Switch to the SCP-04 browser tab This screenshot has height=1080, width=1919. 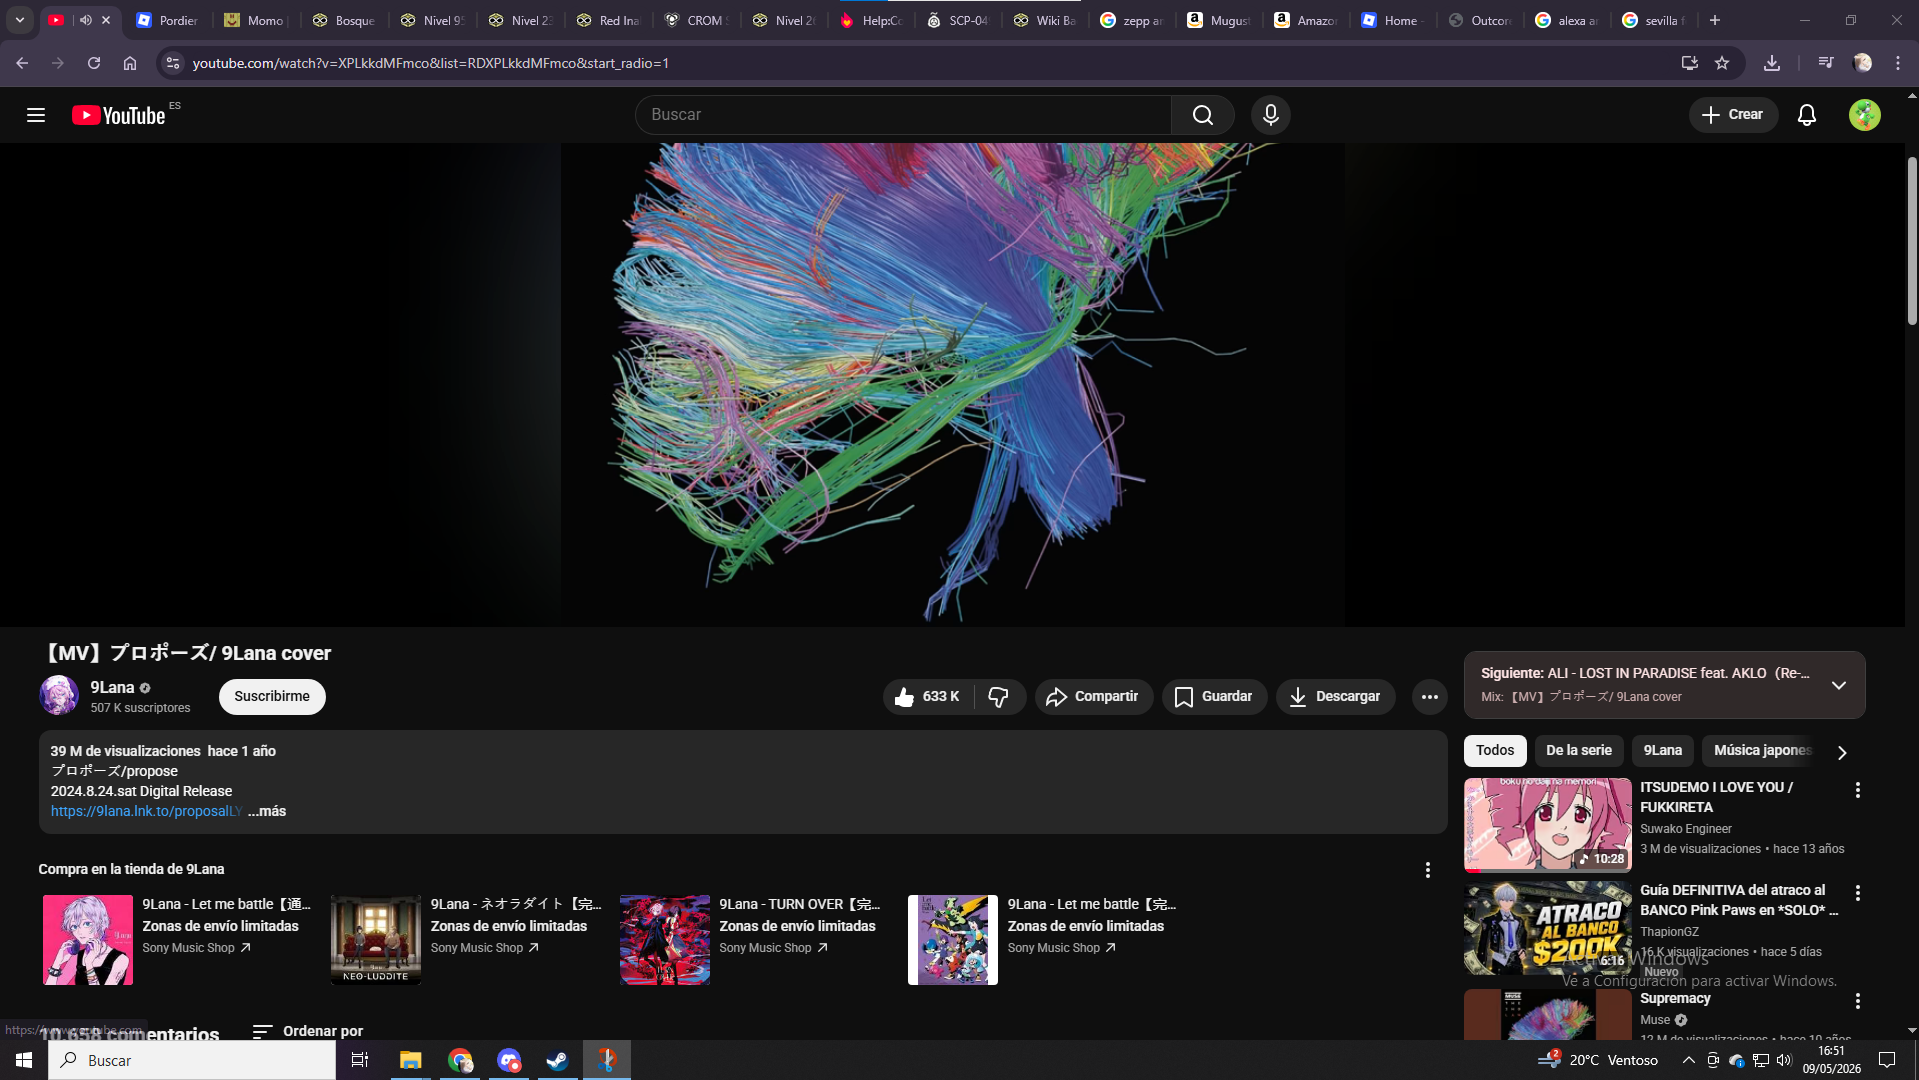[x=959, y=20]
